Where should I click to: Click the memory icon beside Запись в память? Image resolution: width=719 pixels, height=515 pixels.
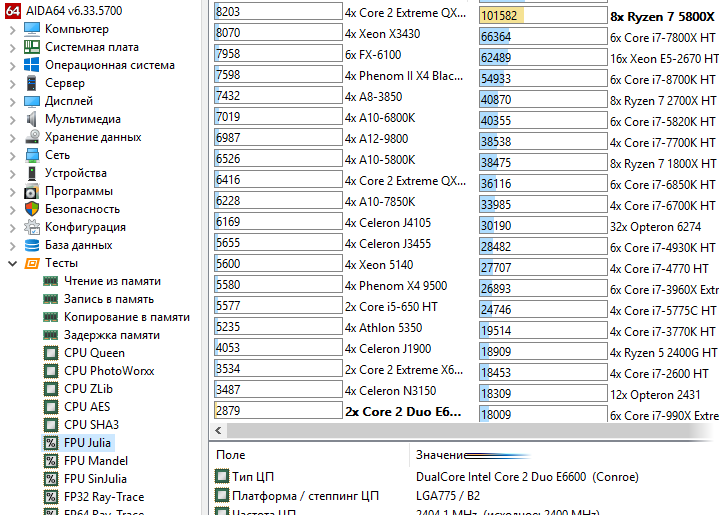point(50,299)
